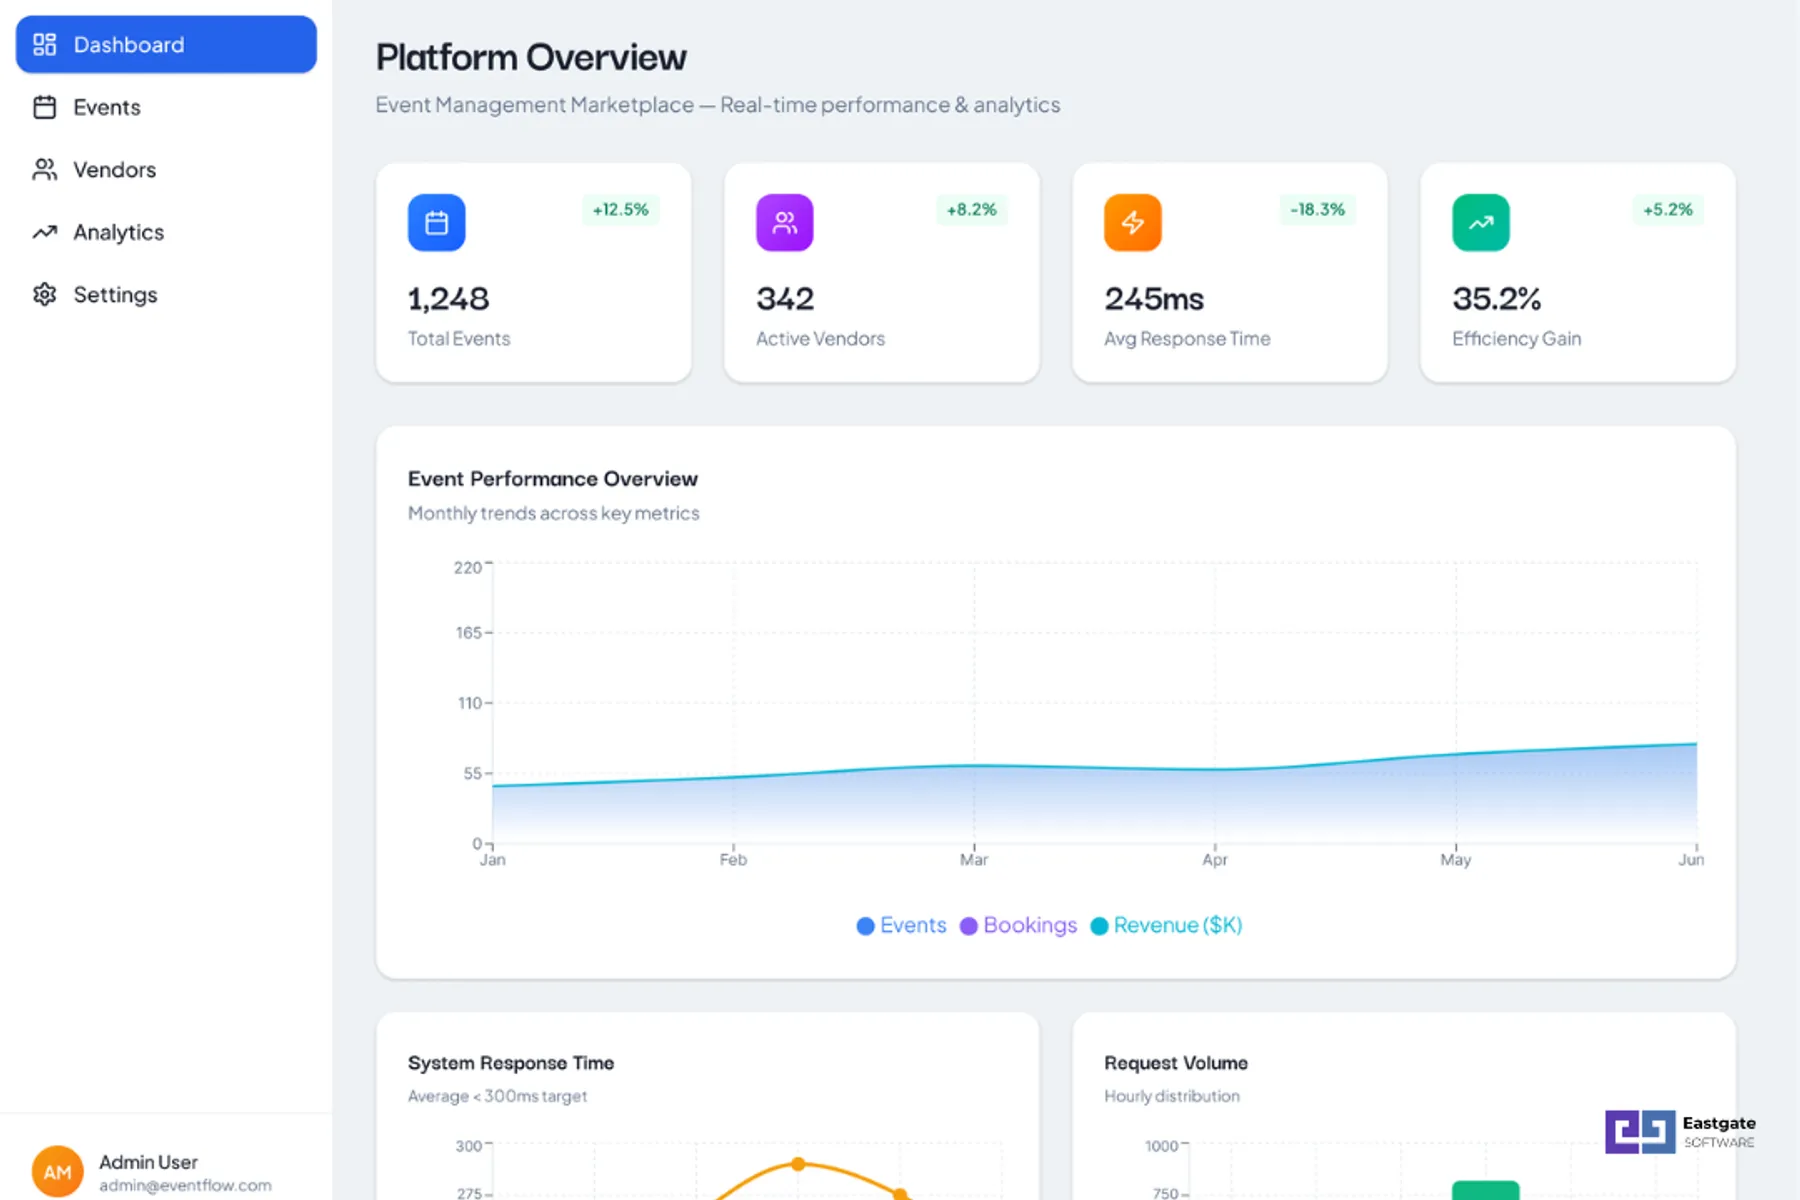
Task: Click the Total Events label
Action: (x=459, y=339)
